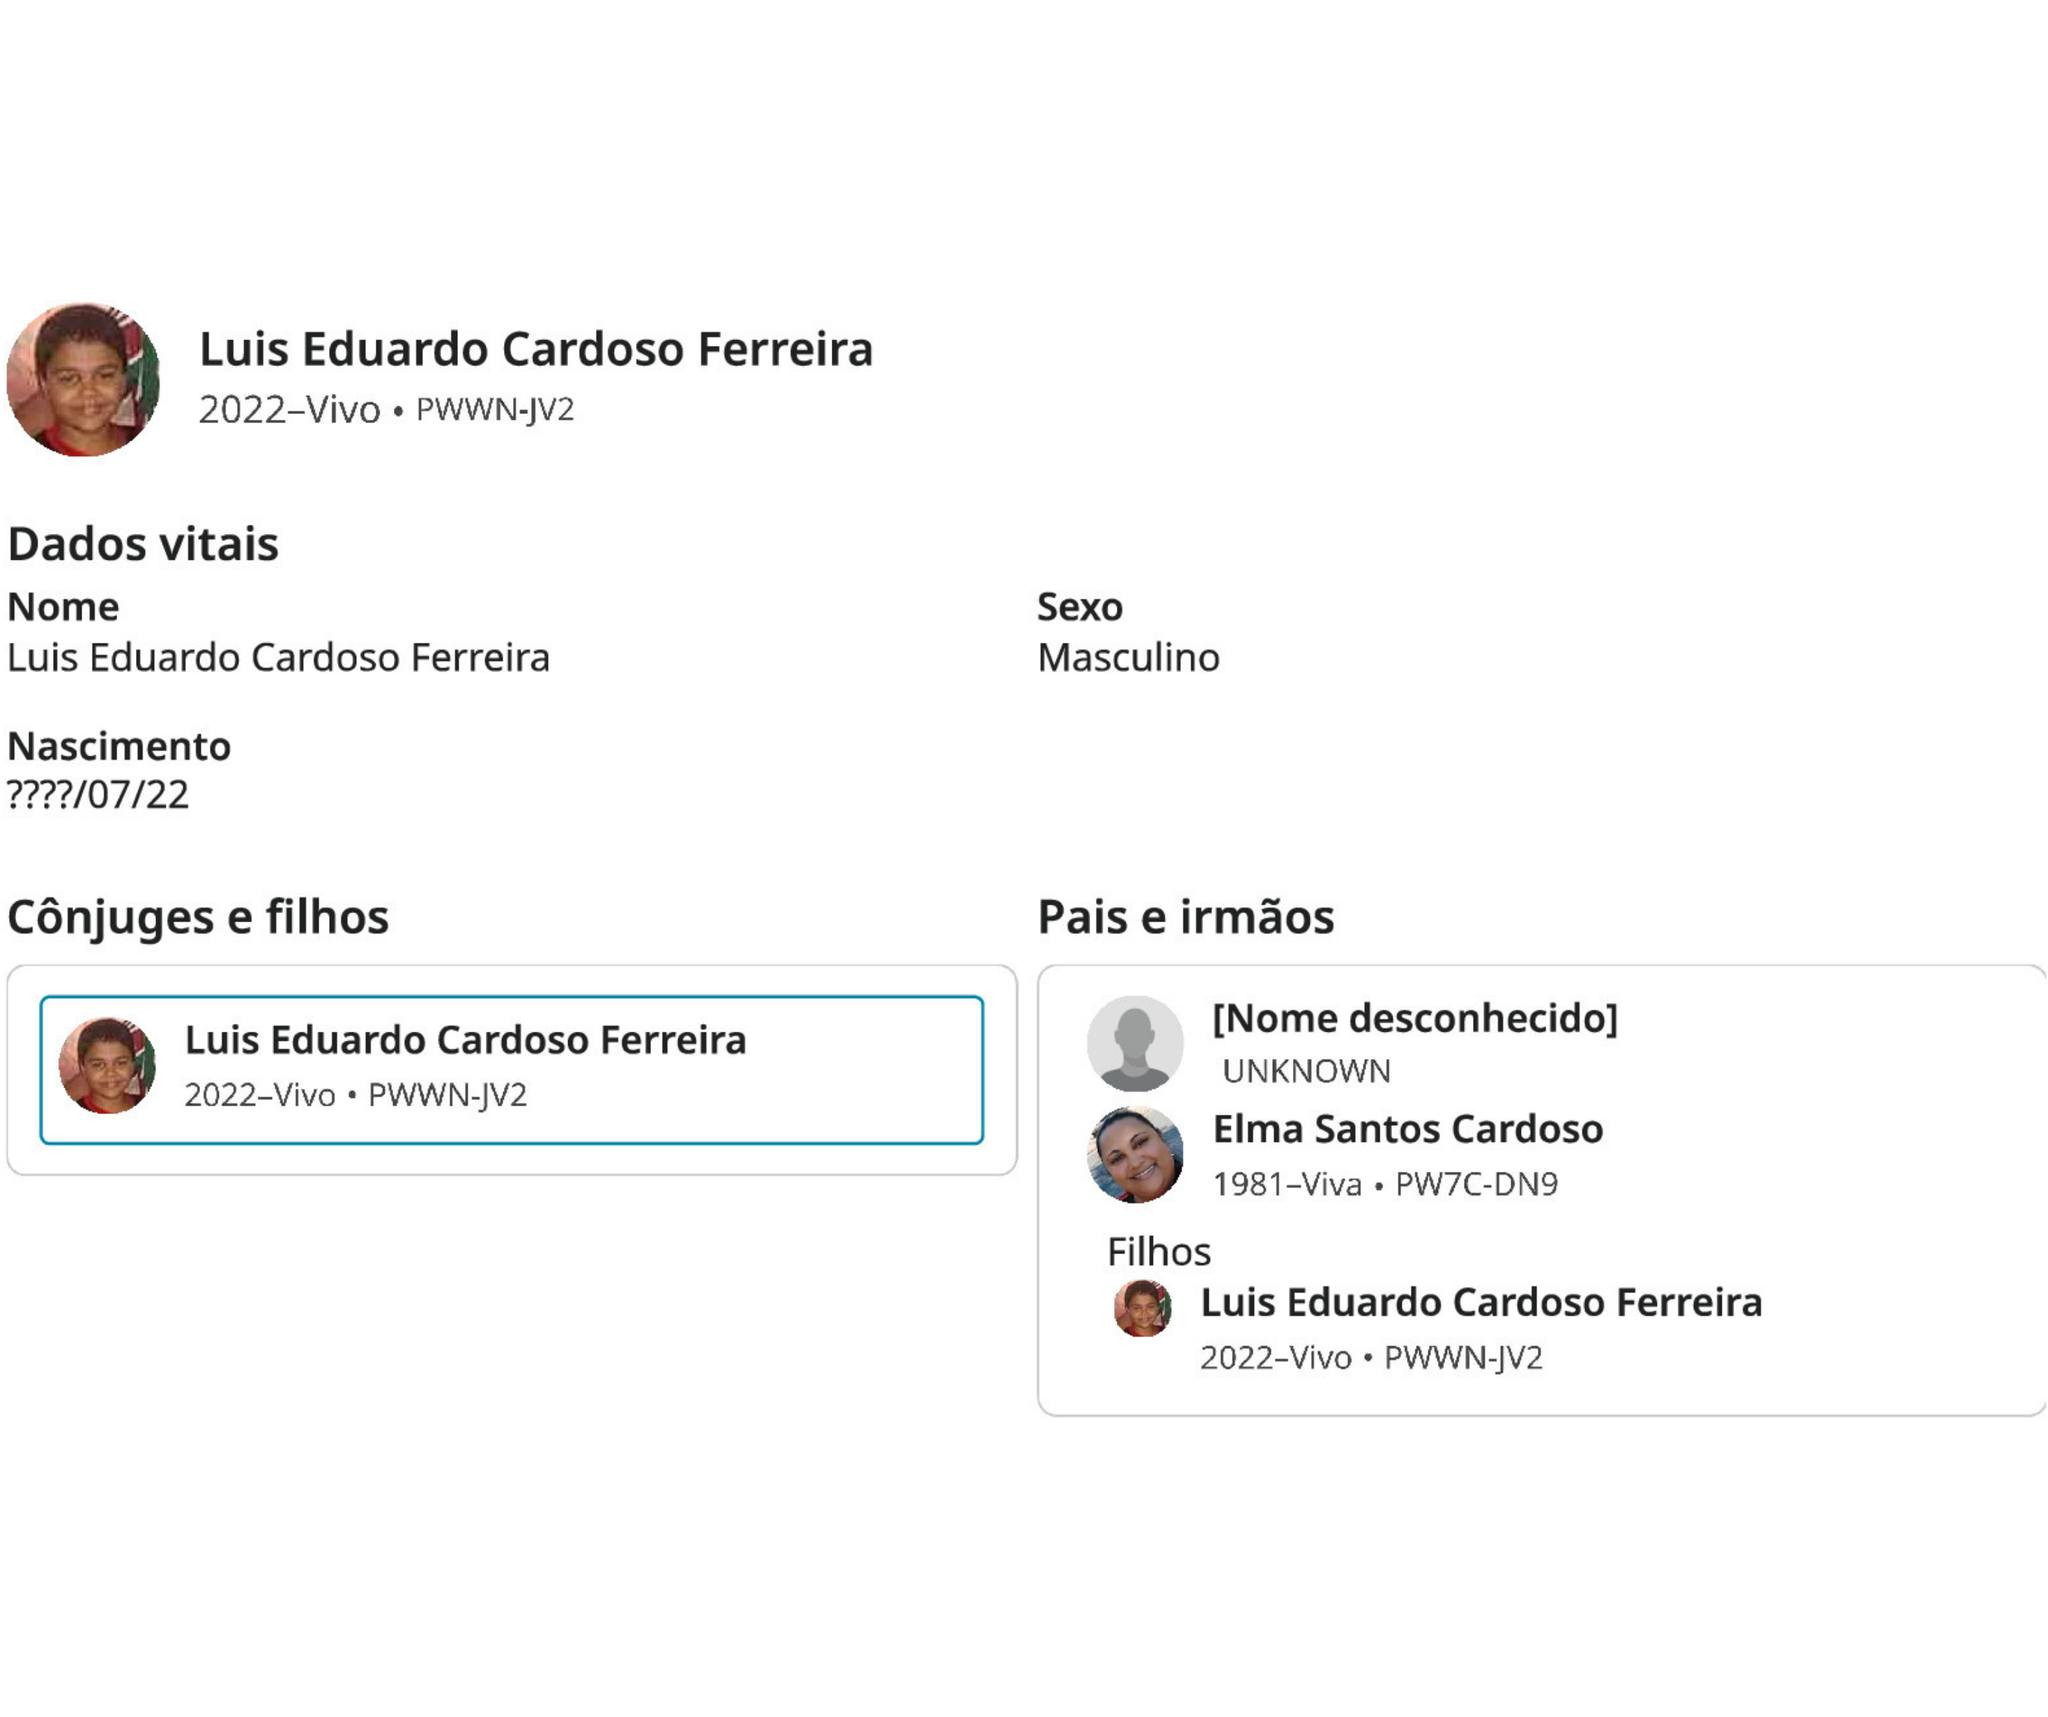
Task: Click the Dados vitais section heading
Action: 143,544
